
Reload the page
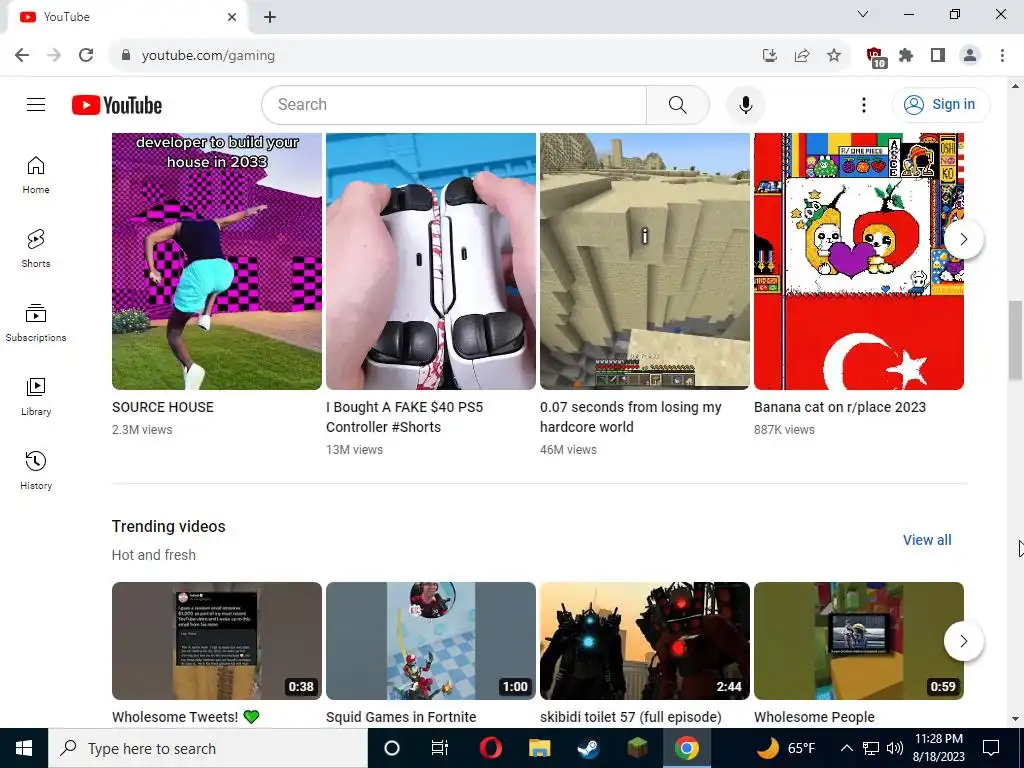[86, 55]
